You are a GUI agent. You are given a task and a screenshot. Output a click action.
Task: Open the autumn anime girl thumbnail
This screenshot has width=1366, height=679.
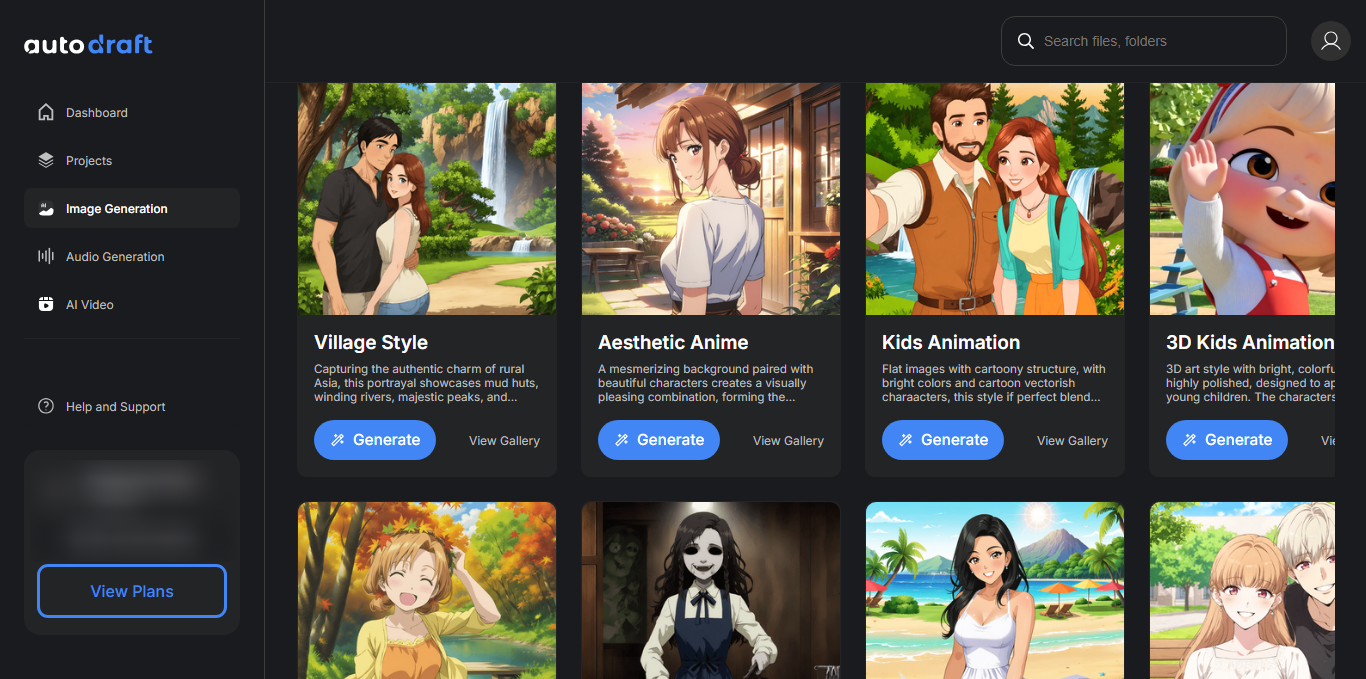pos(427,590)
